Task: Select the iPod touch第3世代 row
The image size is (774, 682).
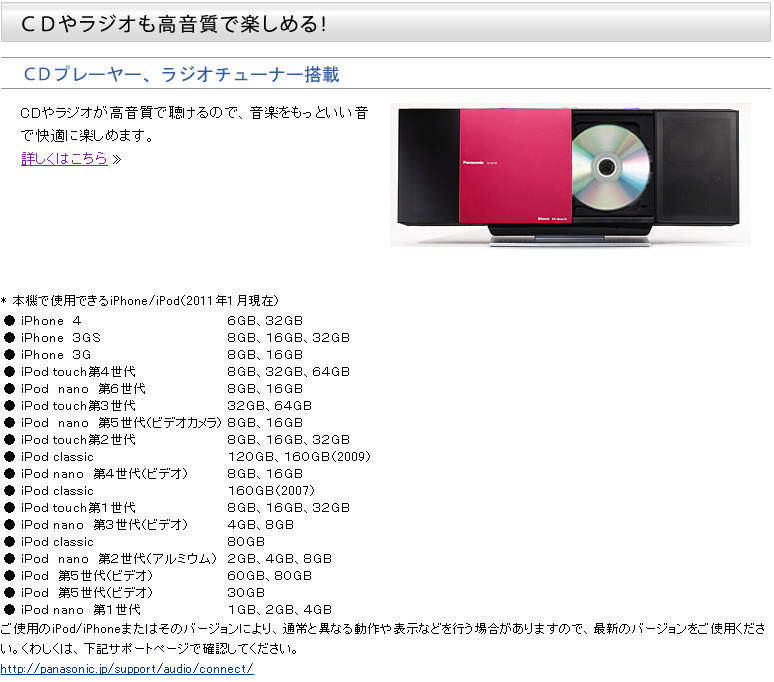Action: 157,406
